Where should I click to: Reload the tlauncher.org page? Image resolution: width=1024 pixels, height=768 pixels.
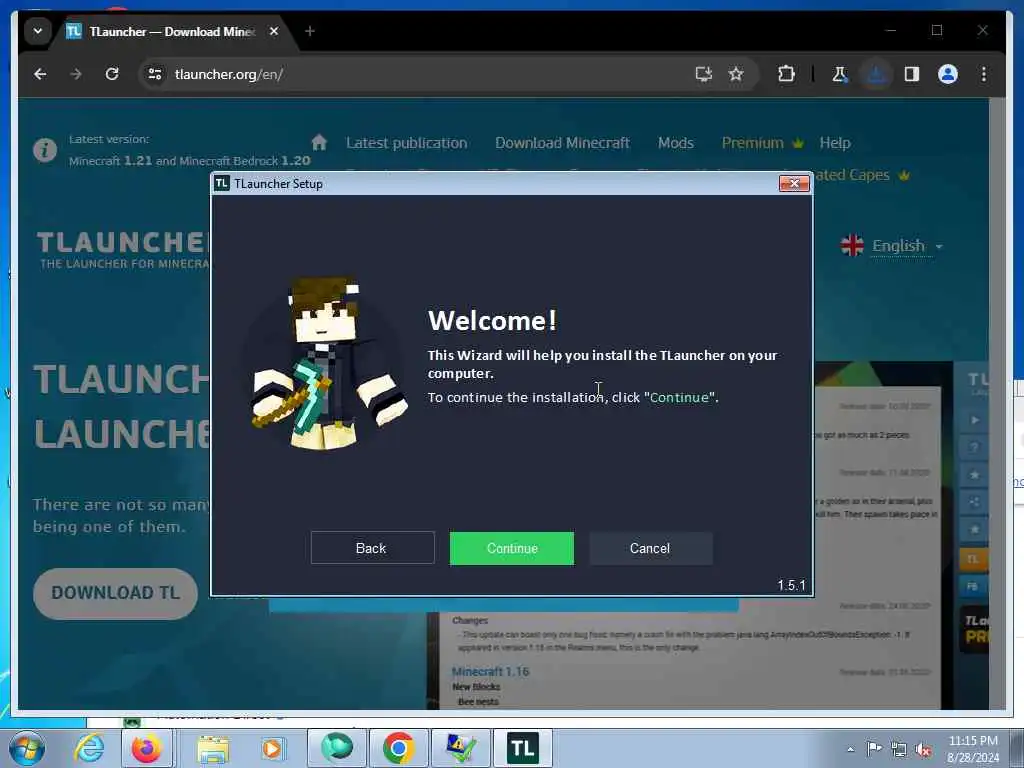tap(112, 74)
